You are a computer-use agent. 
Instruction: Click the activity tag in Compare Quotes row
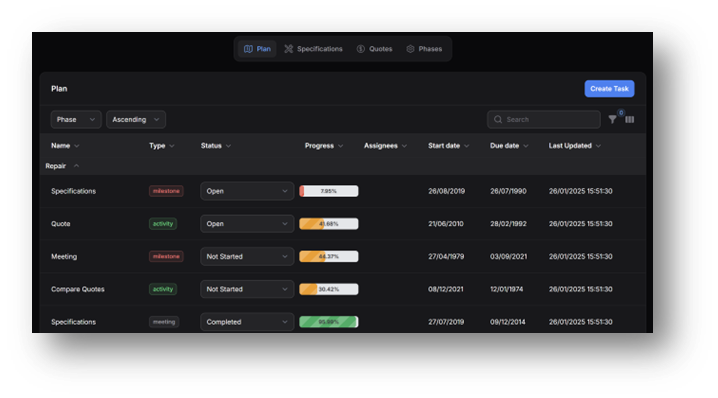(x=163, y=289)
